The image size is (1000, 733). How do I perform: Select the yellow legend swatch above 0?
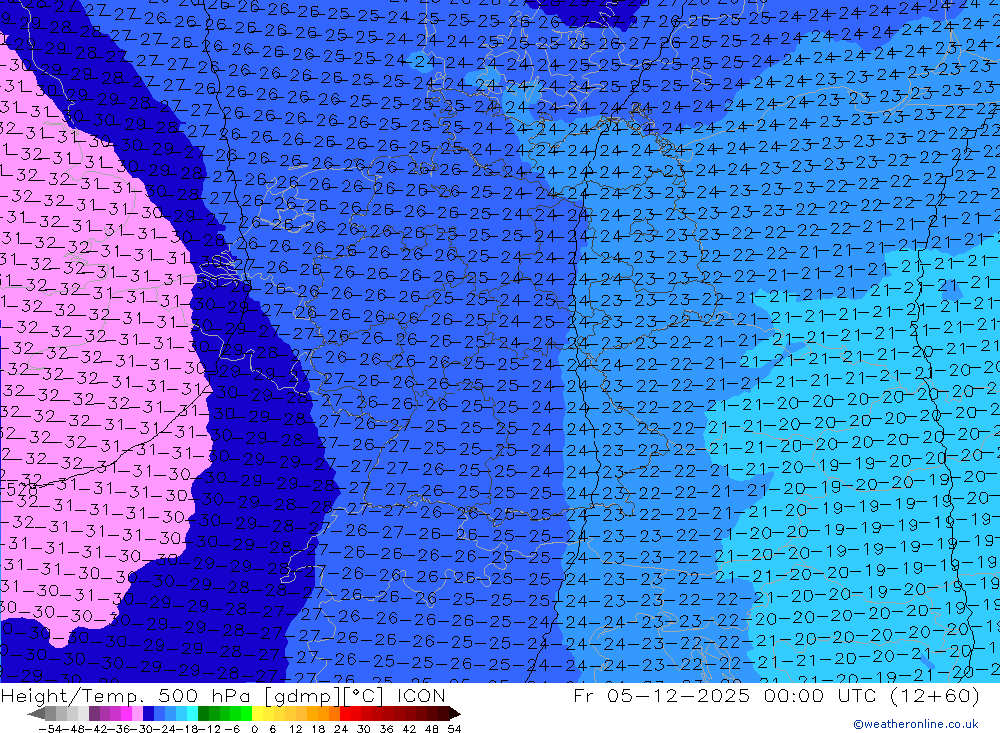click(x=257, y=713)
